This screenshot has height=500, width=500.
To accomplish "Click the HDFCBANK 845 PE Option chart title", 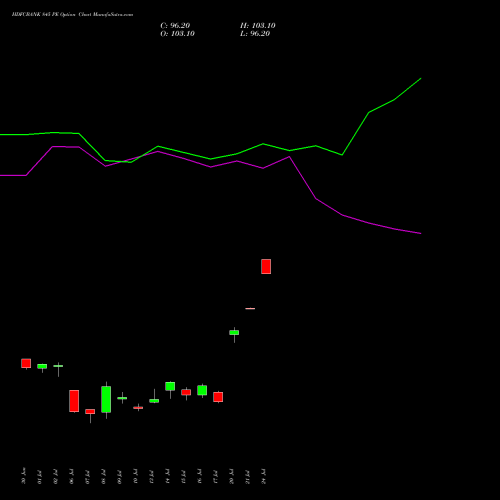I will pyautogui.click(x=72, y=14).
